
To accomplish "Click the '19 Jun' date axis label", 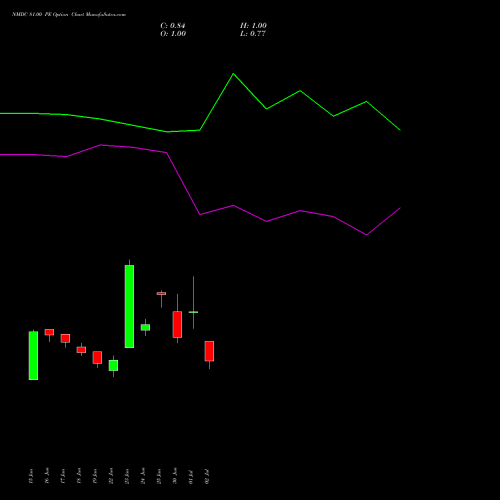I will [95, 476].
